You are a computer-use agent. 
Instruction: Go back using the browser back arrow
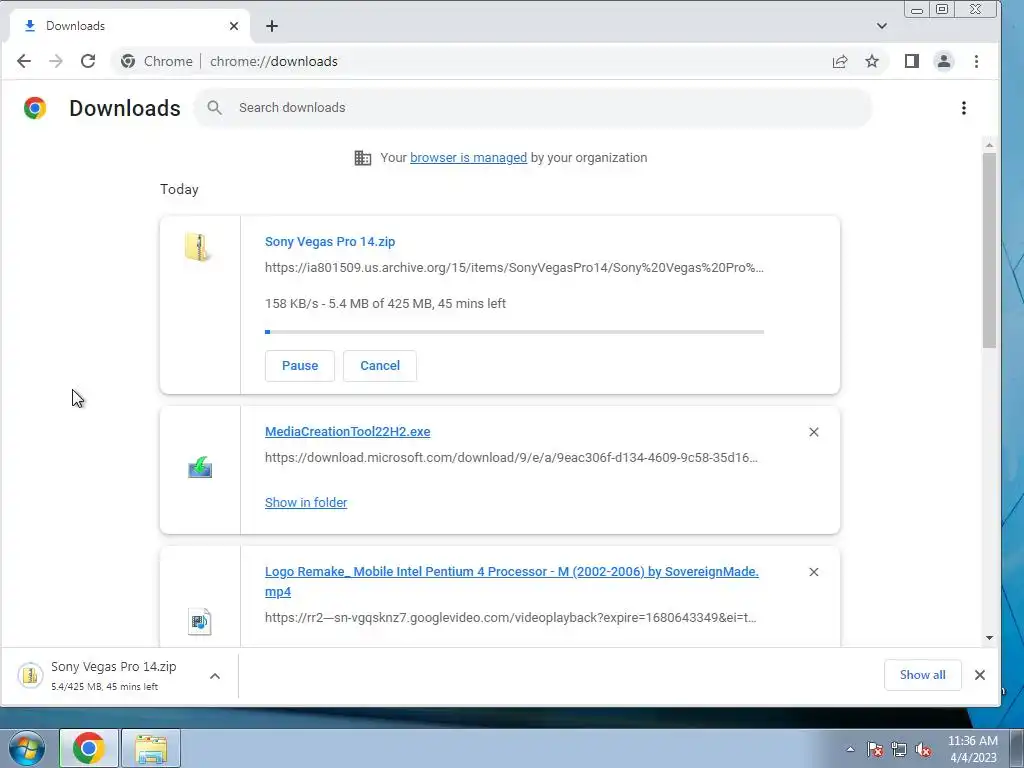point(24,61)
